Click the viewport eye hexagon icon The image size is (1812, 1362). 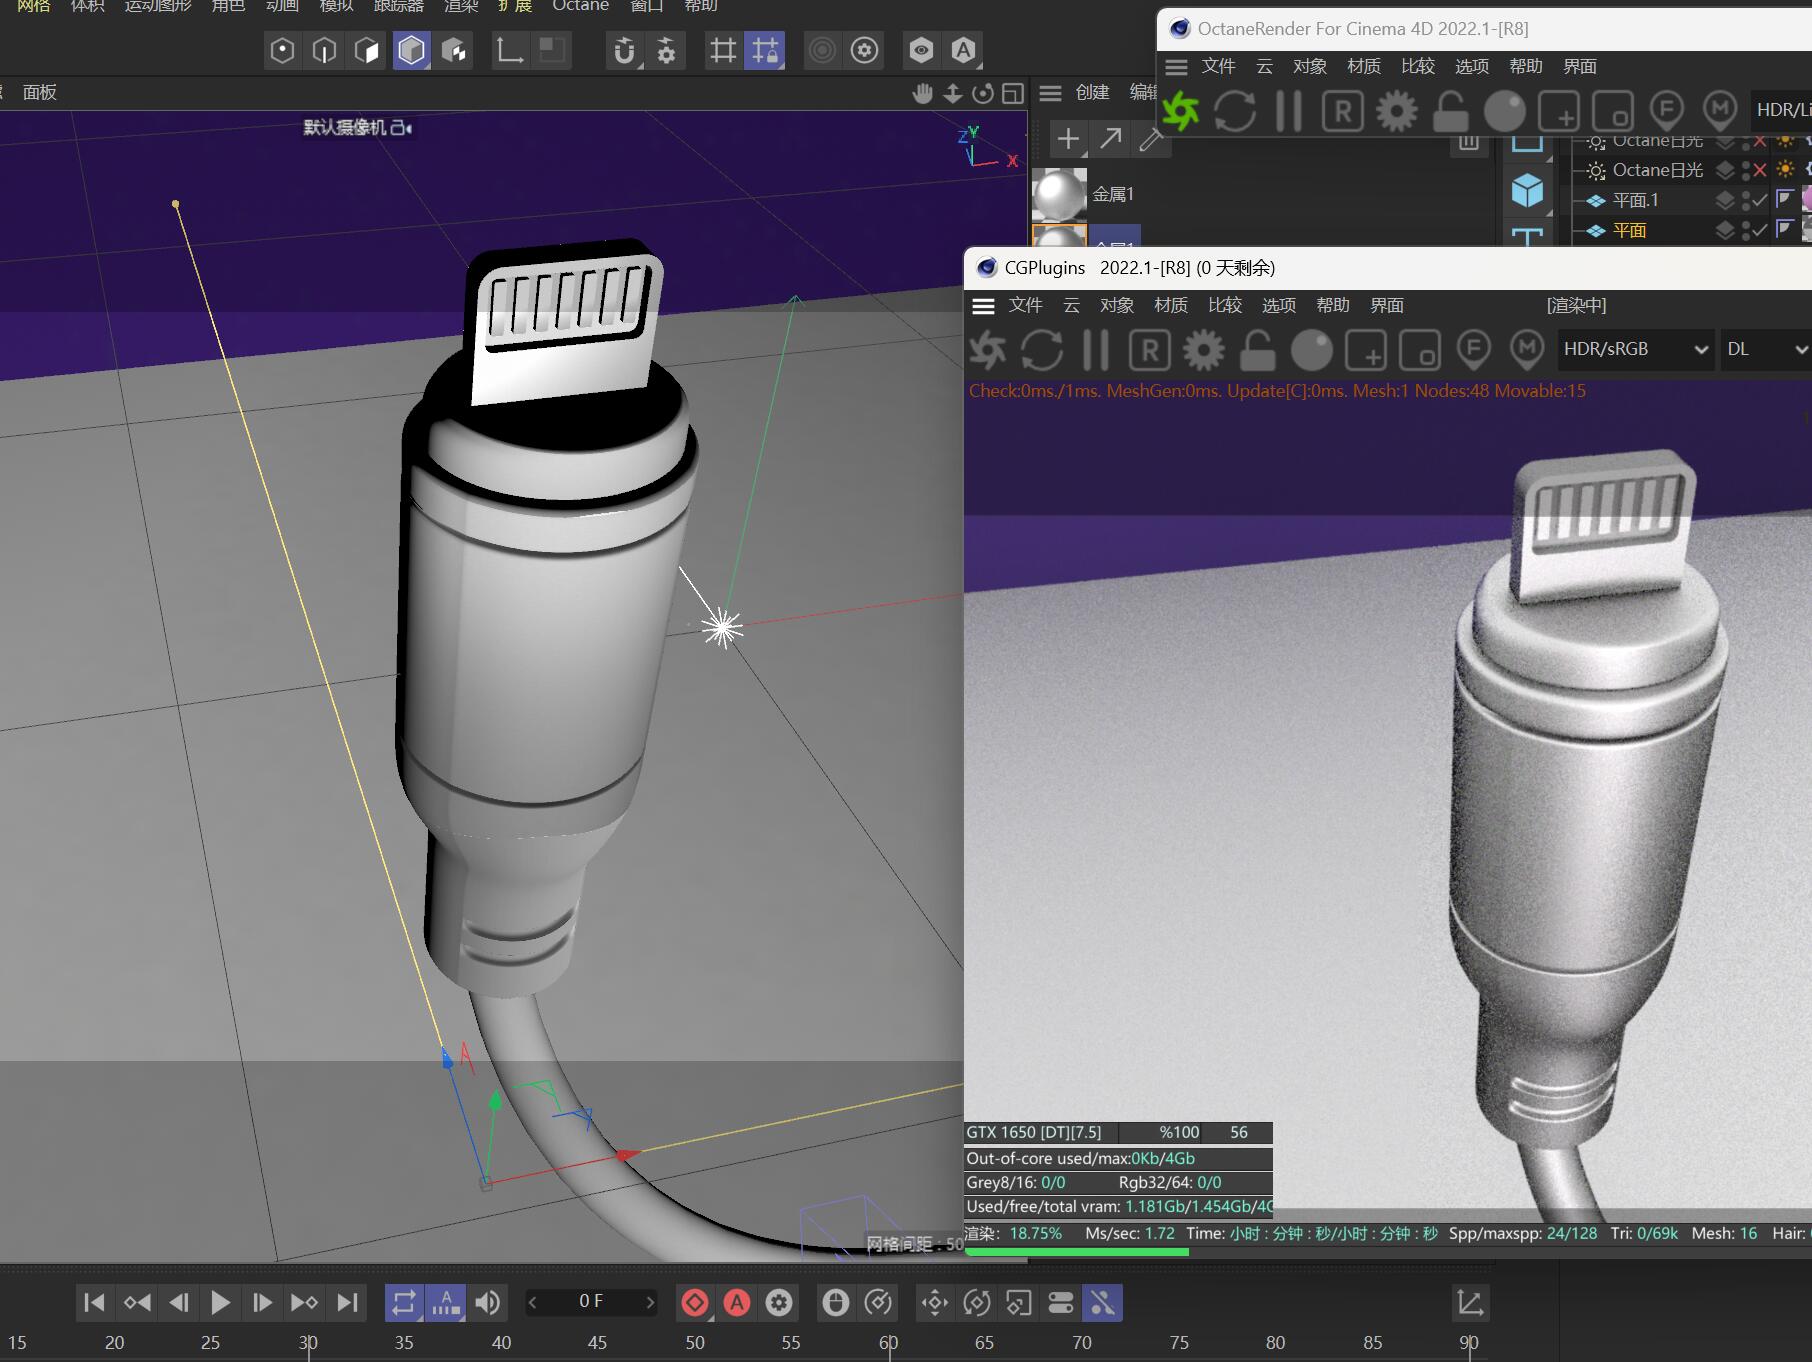click(921, 50)
